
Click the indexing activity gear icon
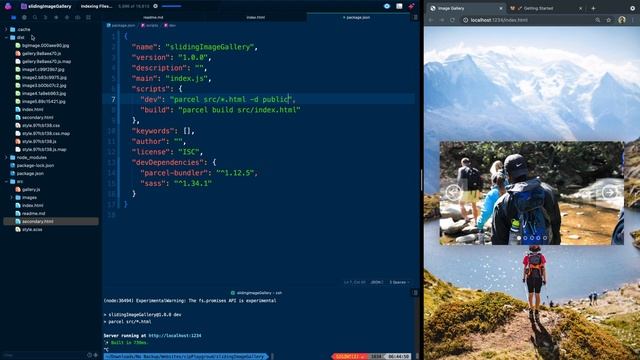point(156,6)
